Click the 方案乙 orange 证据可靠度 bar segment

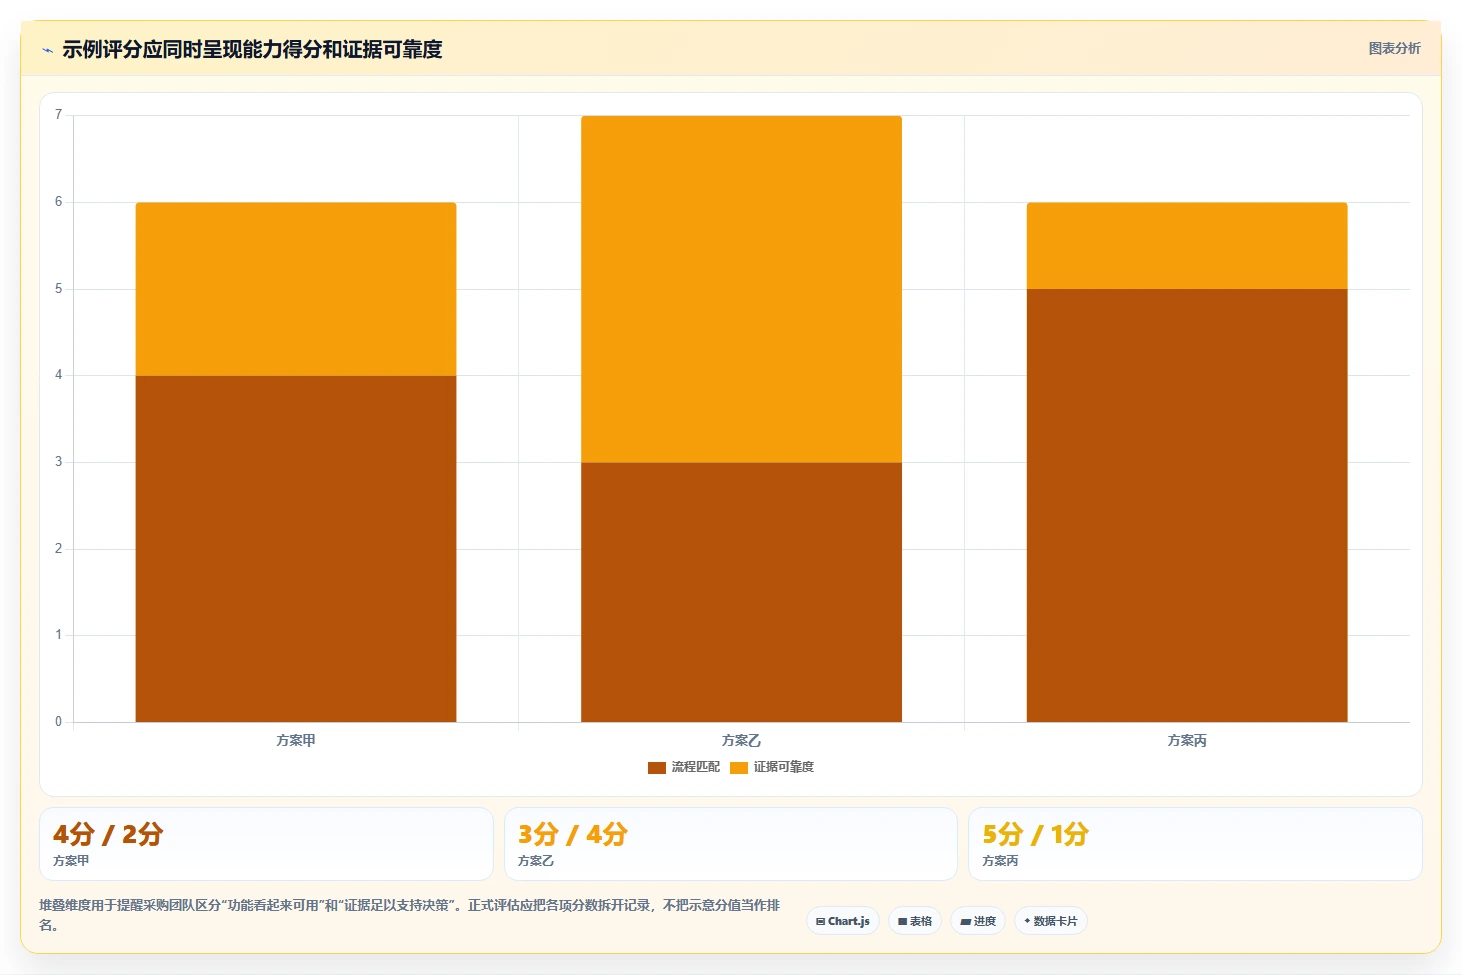[741, 289]
